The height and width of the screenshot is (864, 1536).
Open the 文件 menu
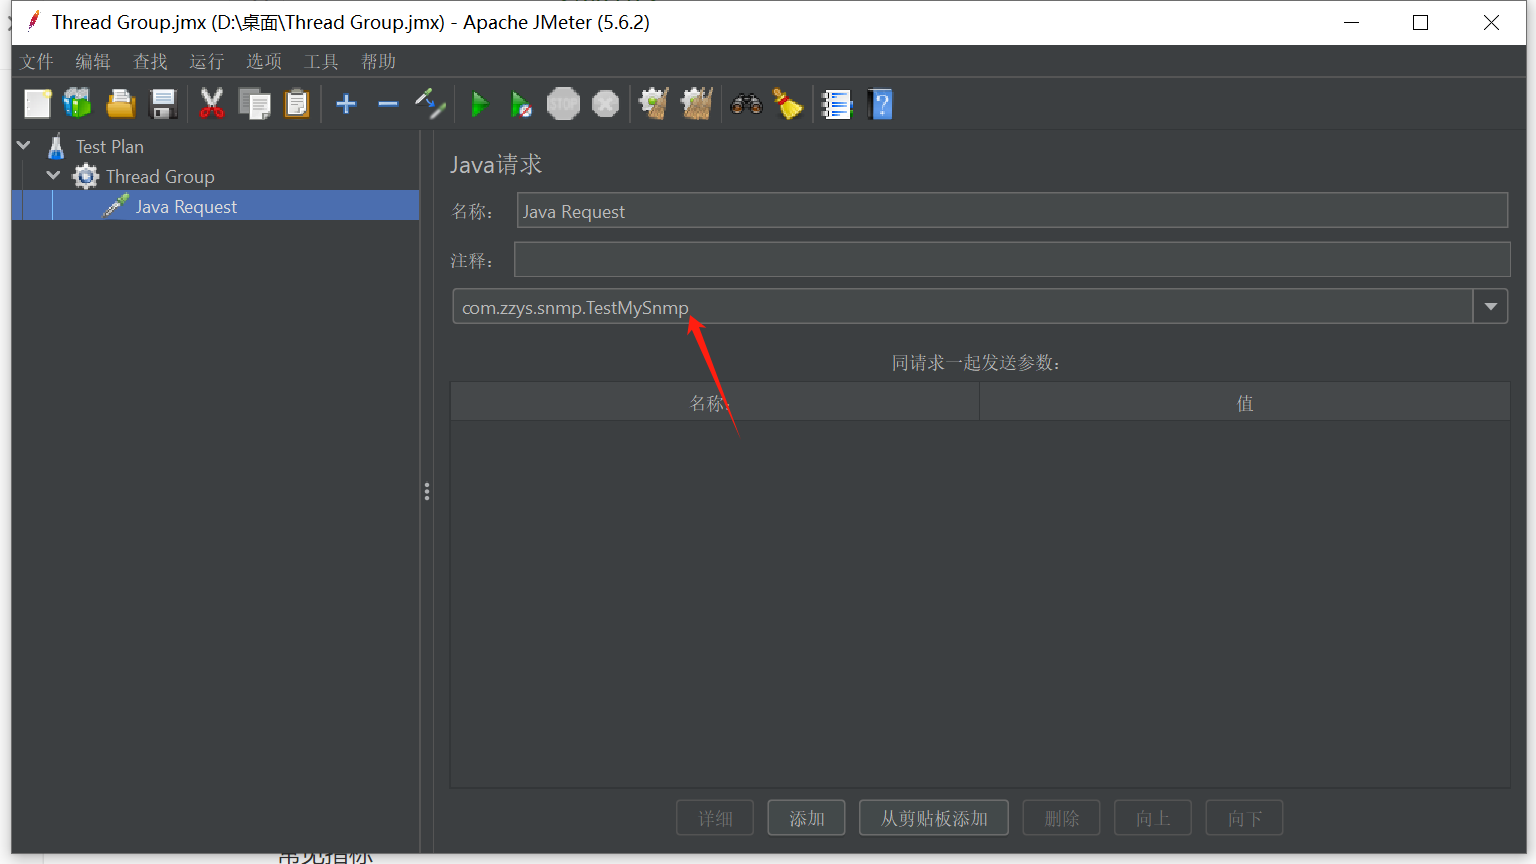click(37, 62)
